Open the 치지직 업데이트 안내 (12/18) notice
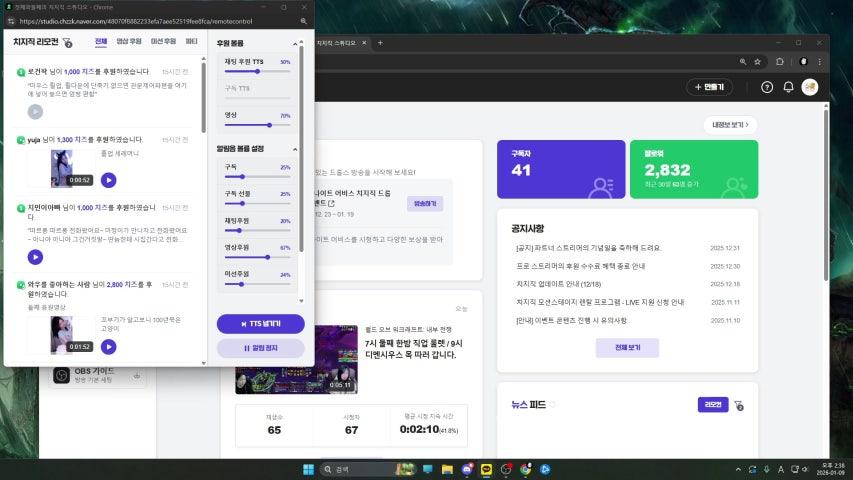 [x=558, y=284]
